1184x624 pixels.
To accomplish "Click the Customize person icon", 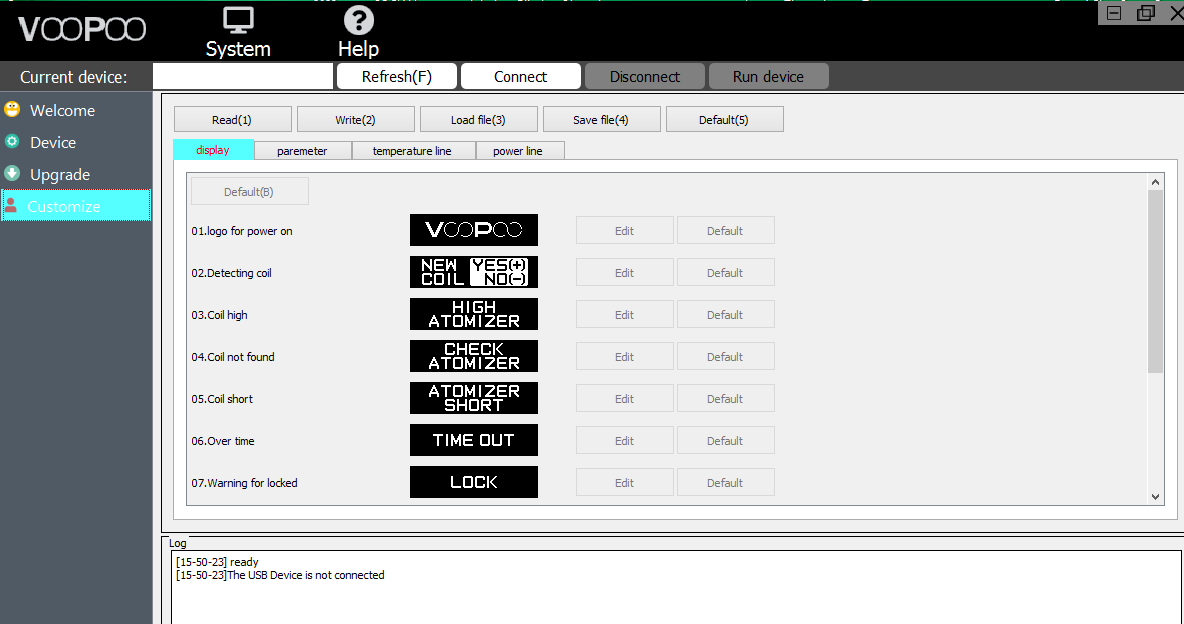I will click(x=11, y=205).
